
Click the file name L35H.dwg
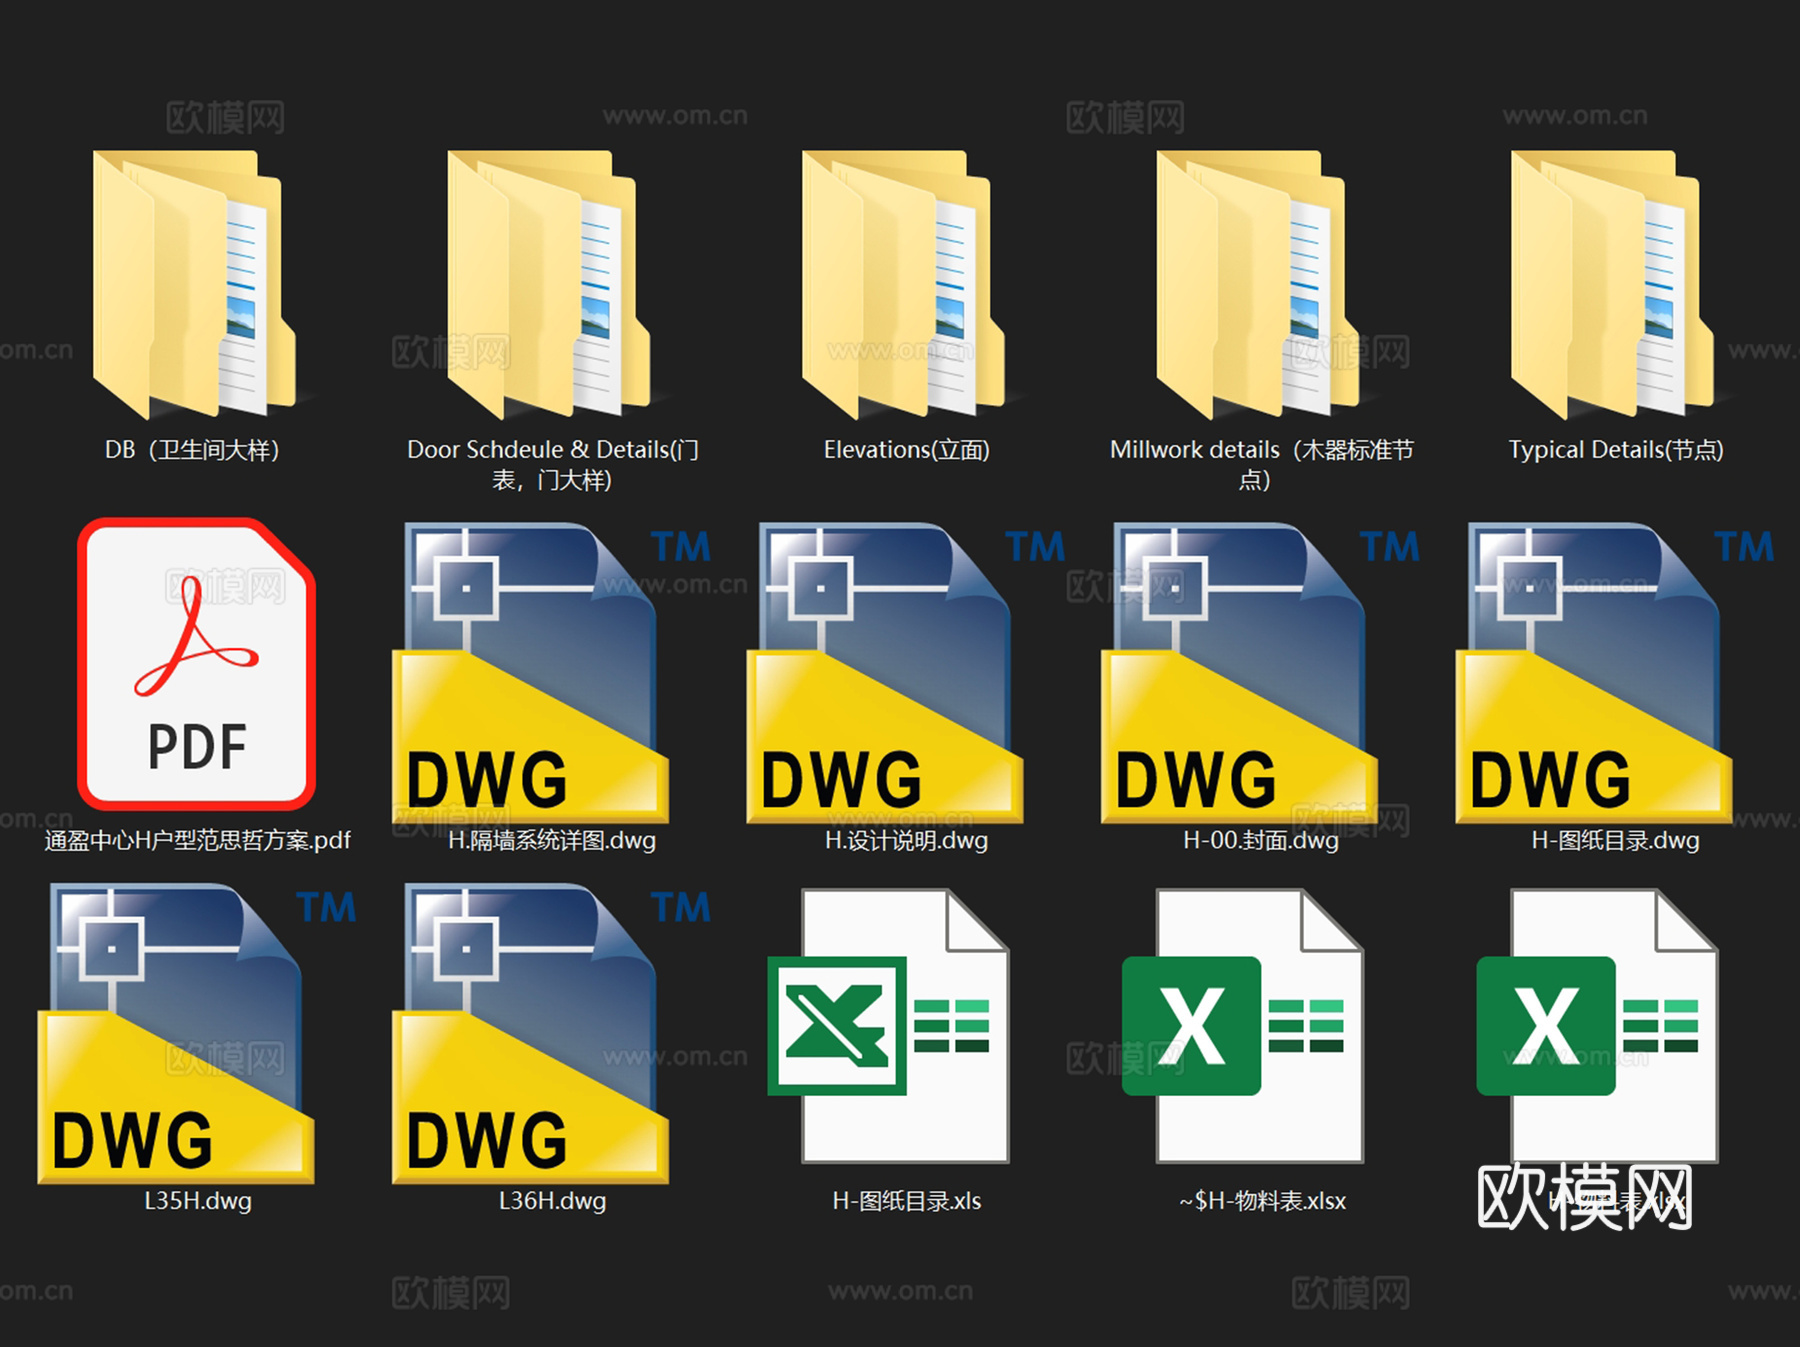[x=197, y=1201]
